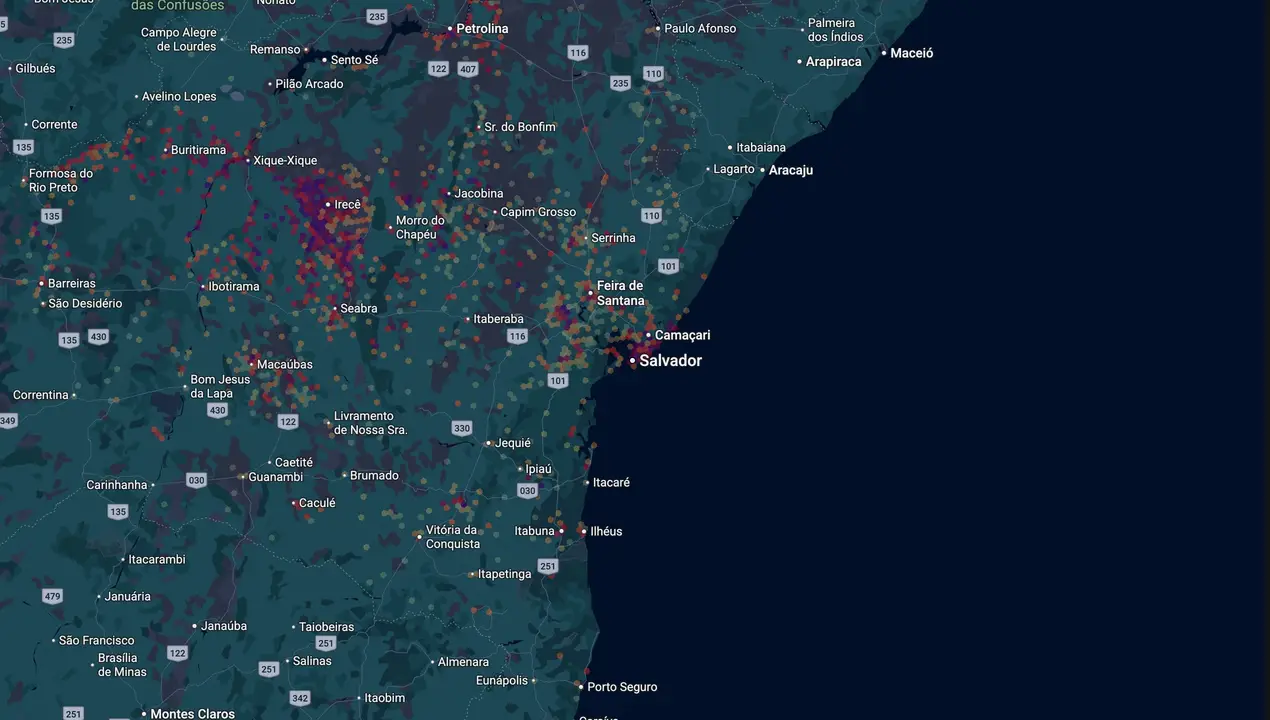The height and width of the screenshot is (720, 1270).
Task: Select the Itacaré label
Action: 612,483
